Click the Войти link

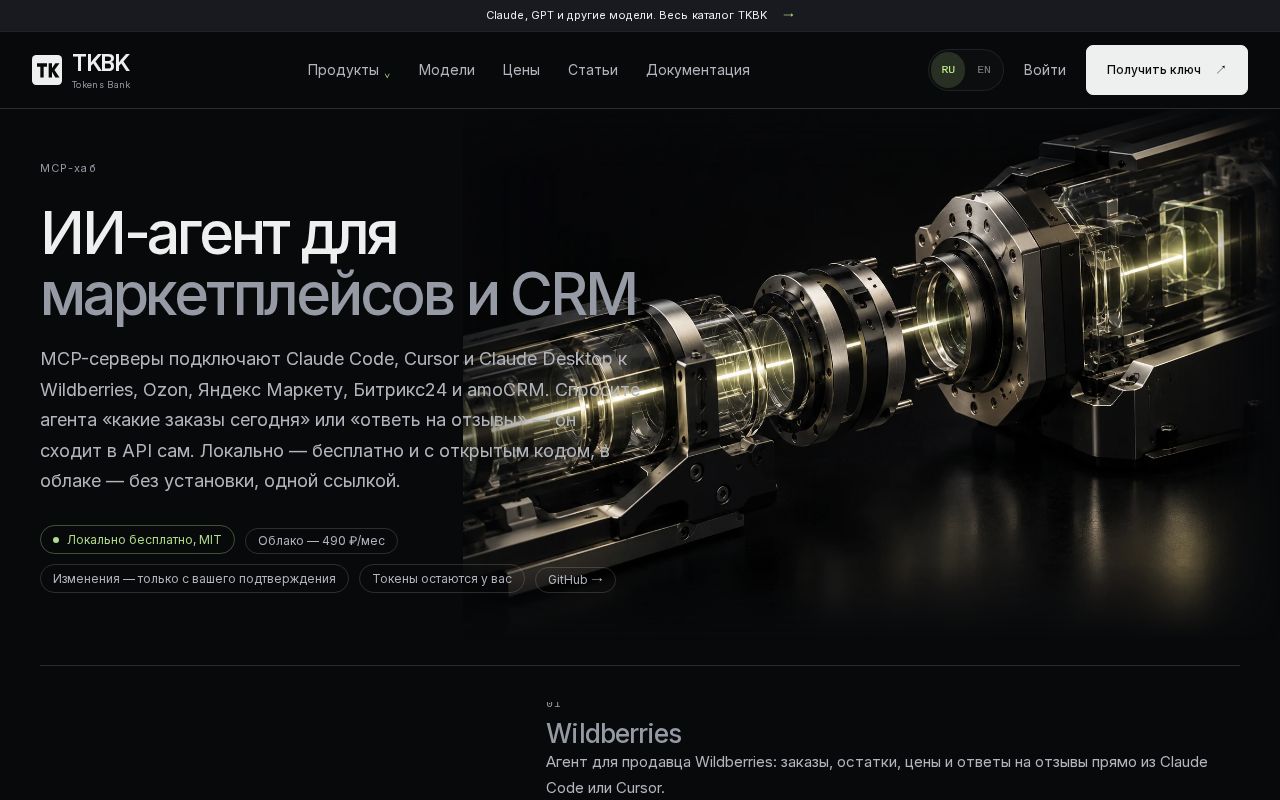[1044, 70]
